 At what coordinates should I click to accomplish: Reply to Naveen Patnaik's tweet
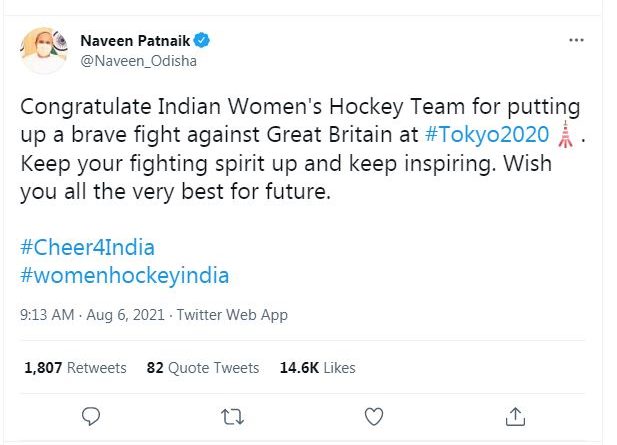point(91,415)
